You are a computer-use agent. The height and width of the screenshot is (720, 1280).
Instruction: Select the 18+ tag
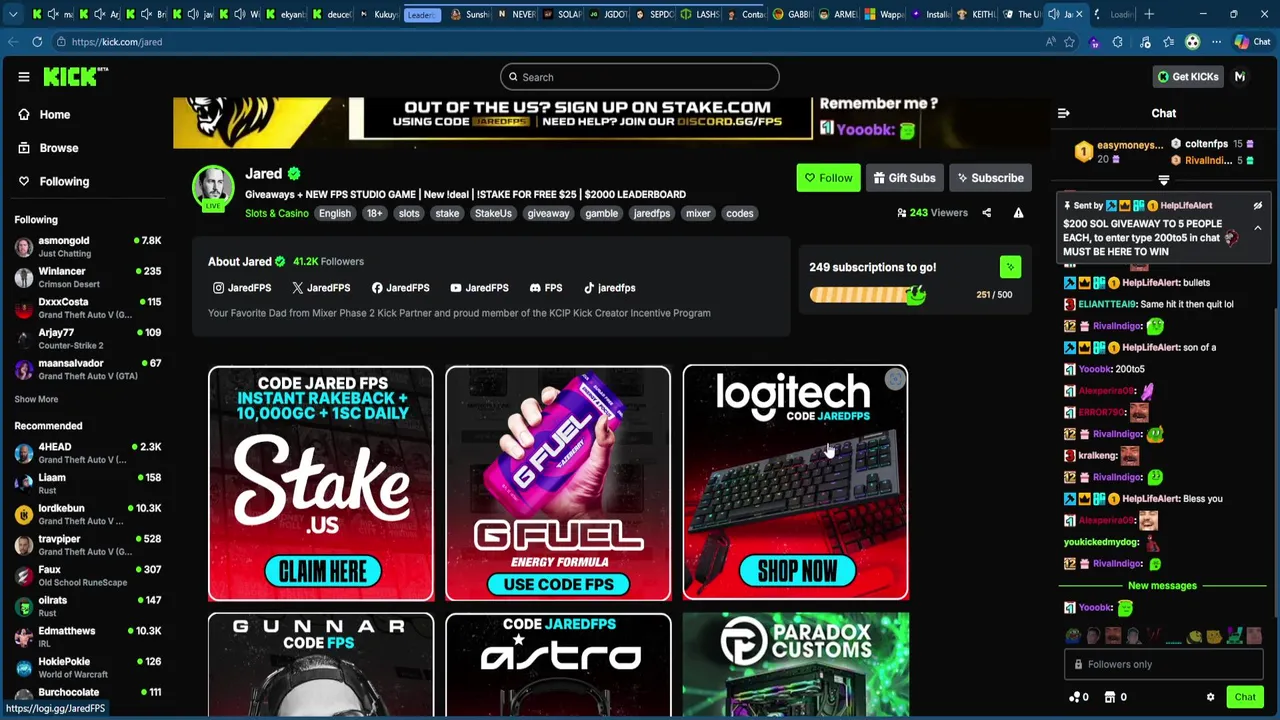[374, 213]
